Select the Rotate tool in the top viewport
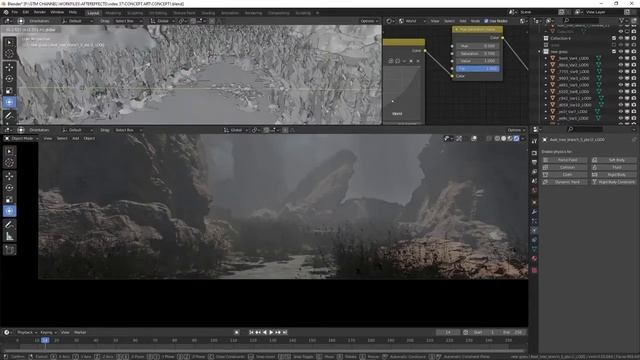 9,78
